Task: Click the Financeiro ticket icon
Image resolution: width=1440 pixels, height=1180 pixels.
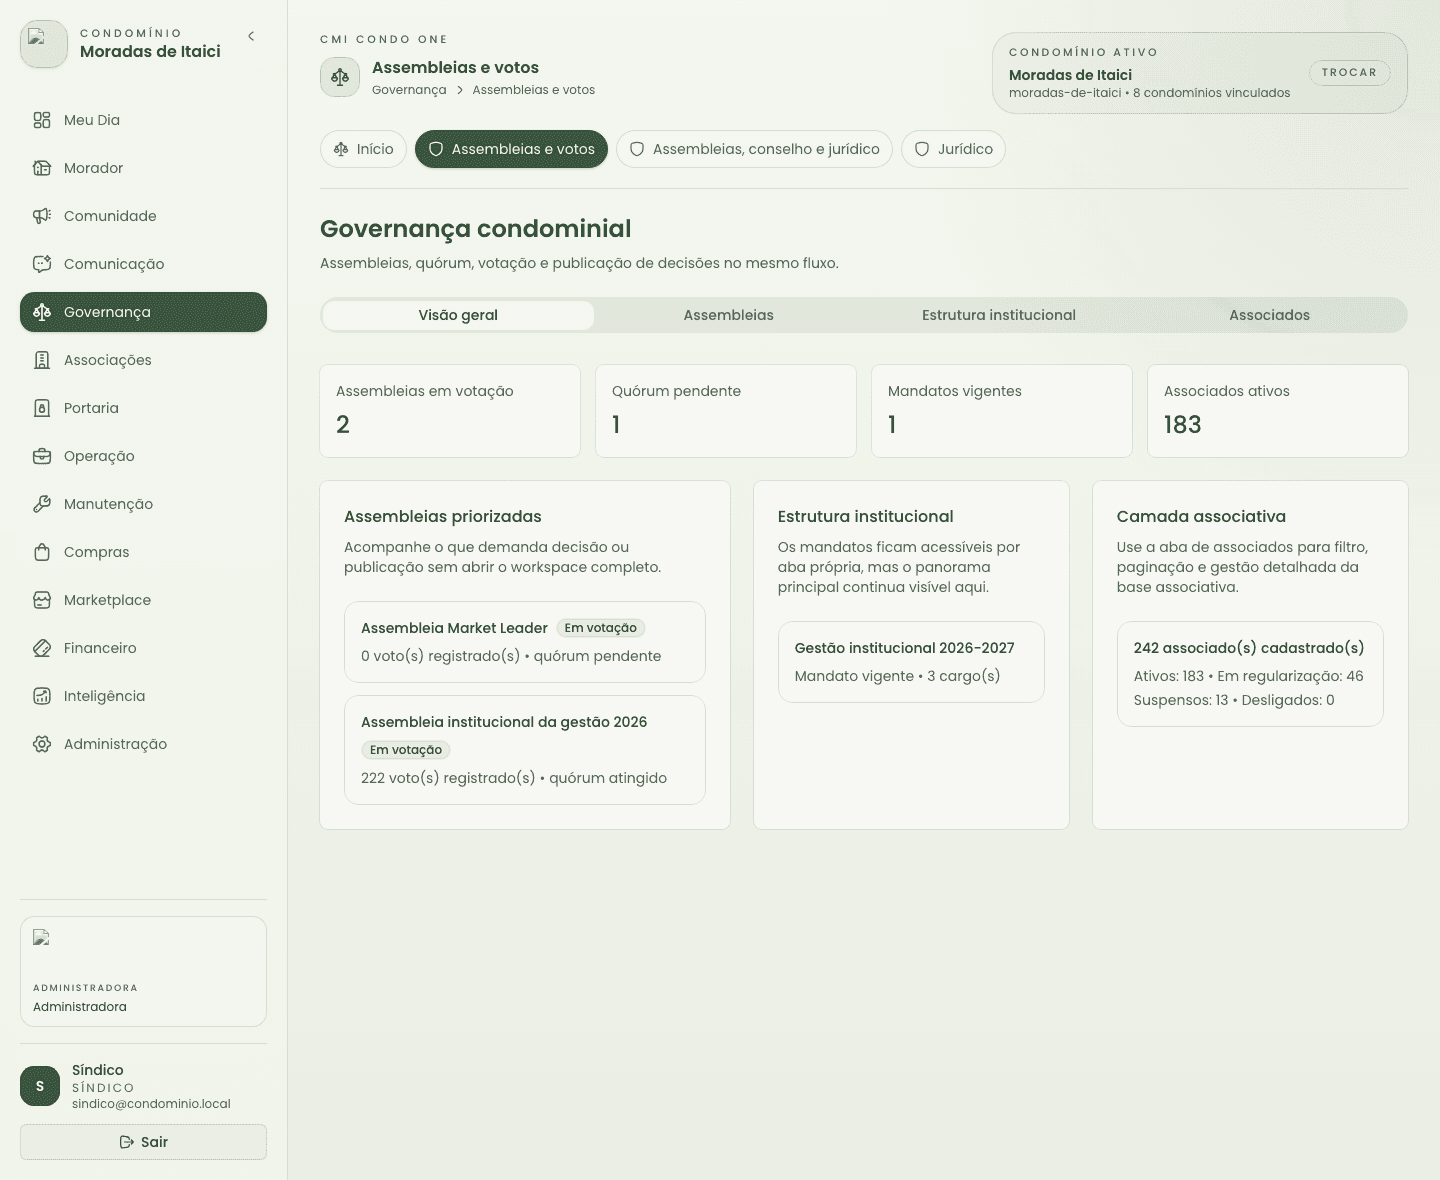Action: 42,648
